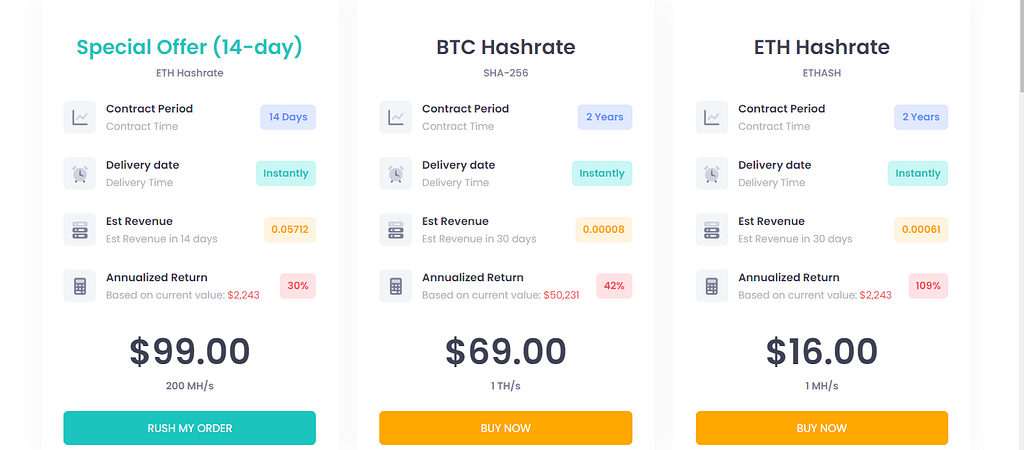
Task: Click the RUSH MY ORDER button
Action: 189,428
